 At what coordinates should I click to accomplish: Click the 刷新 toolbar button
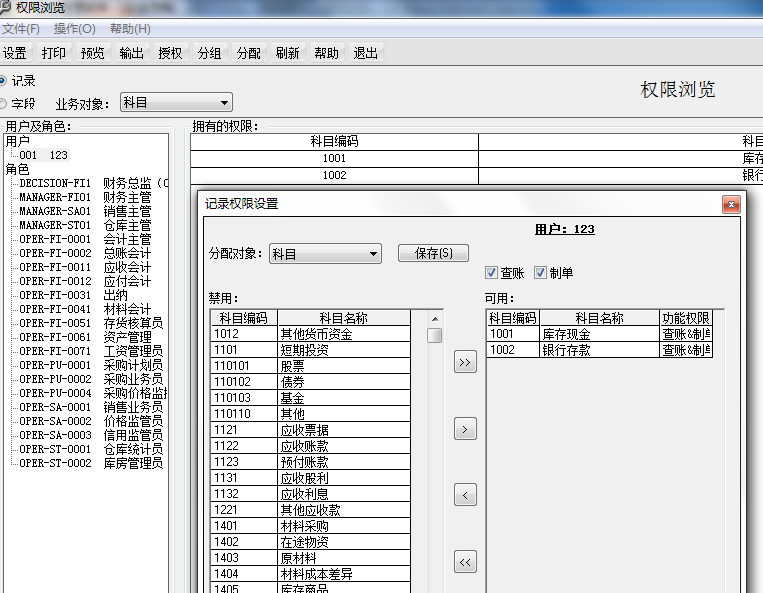click(287, 53)
